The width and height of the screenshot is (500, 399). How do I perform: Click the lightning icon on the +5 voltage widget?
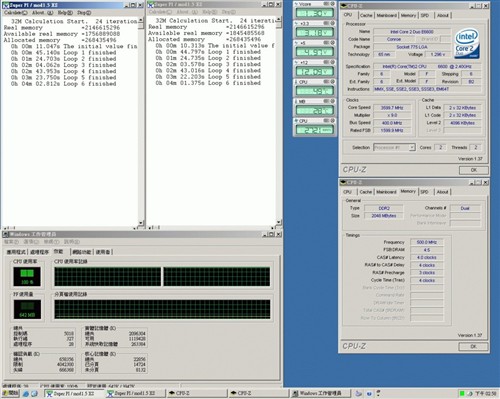click(296, 43)
